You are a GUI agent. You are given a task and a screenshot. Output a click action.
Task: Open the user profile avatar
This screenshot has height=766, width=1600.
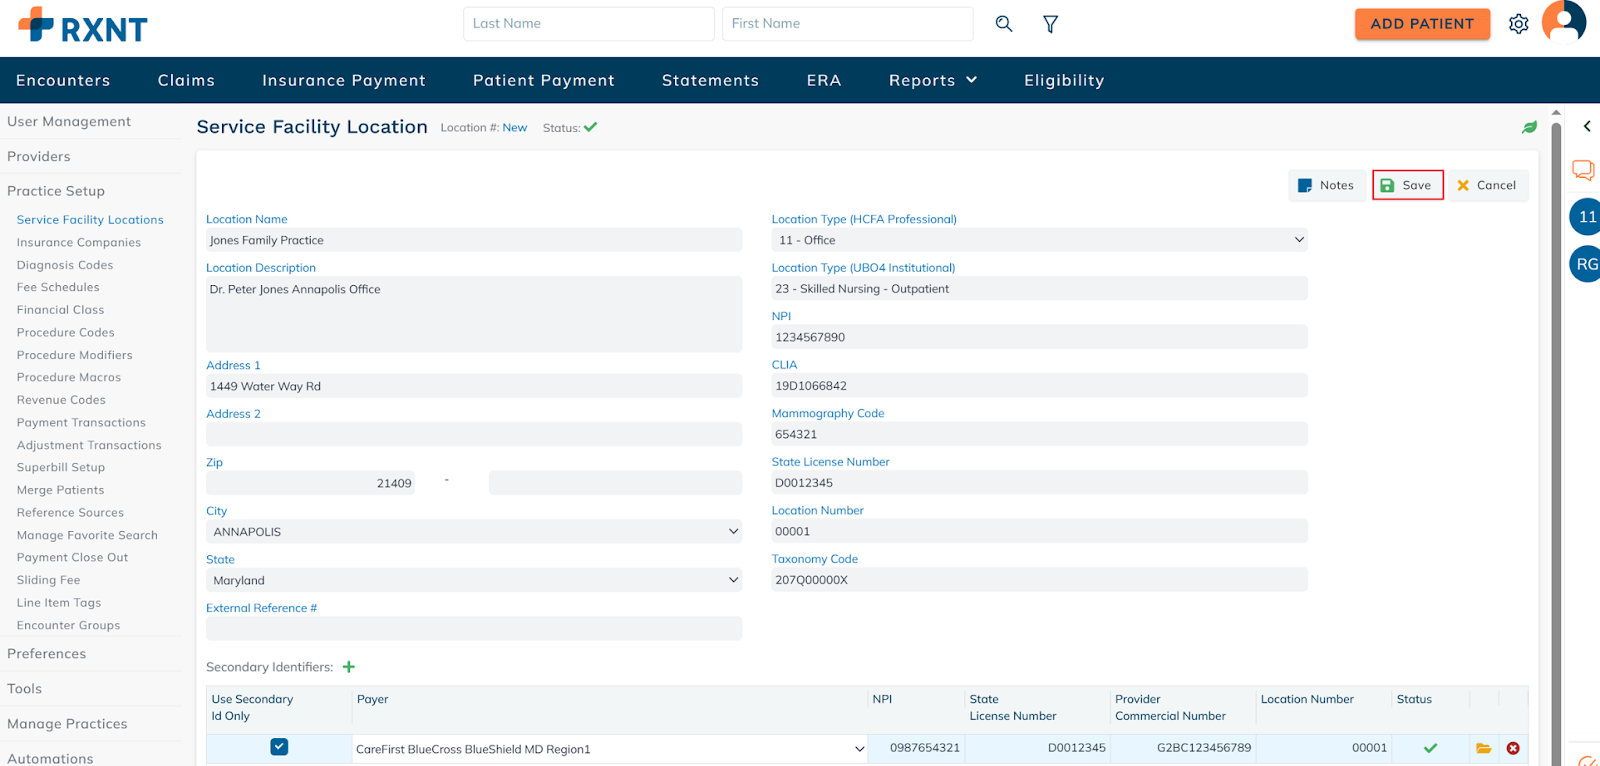[1563, 22]
